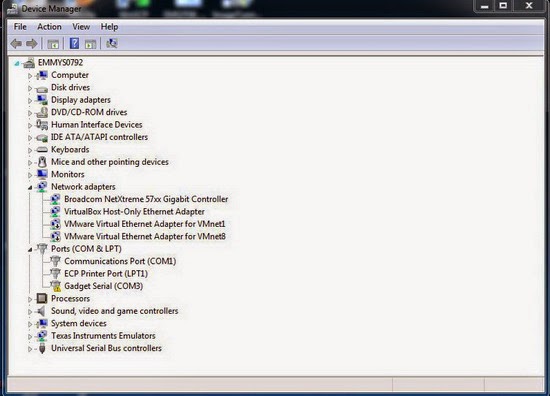Open the View menu

click(x=81, y=27)
